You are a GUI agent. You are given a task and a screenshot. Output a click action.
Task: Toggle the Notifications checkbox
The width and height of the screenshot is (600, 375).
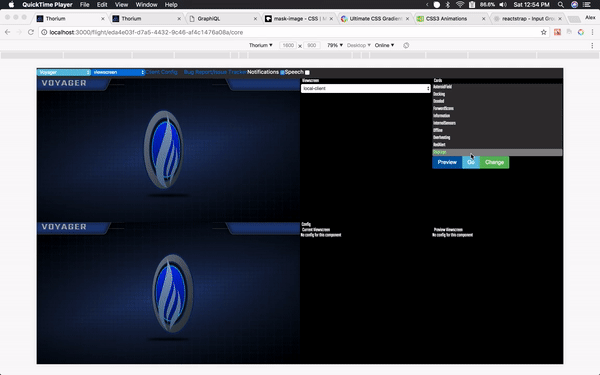(282, 72)
